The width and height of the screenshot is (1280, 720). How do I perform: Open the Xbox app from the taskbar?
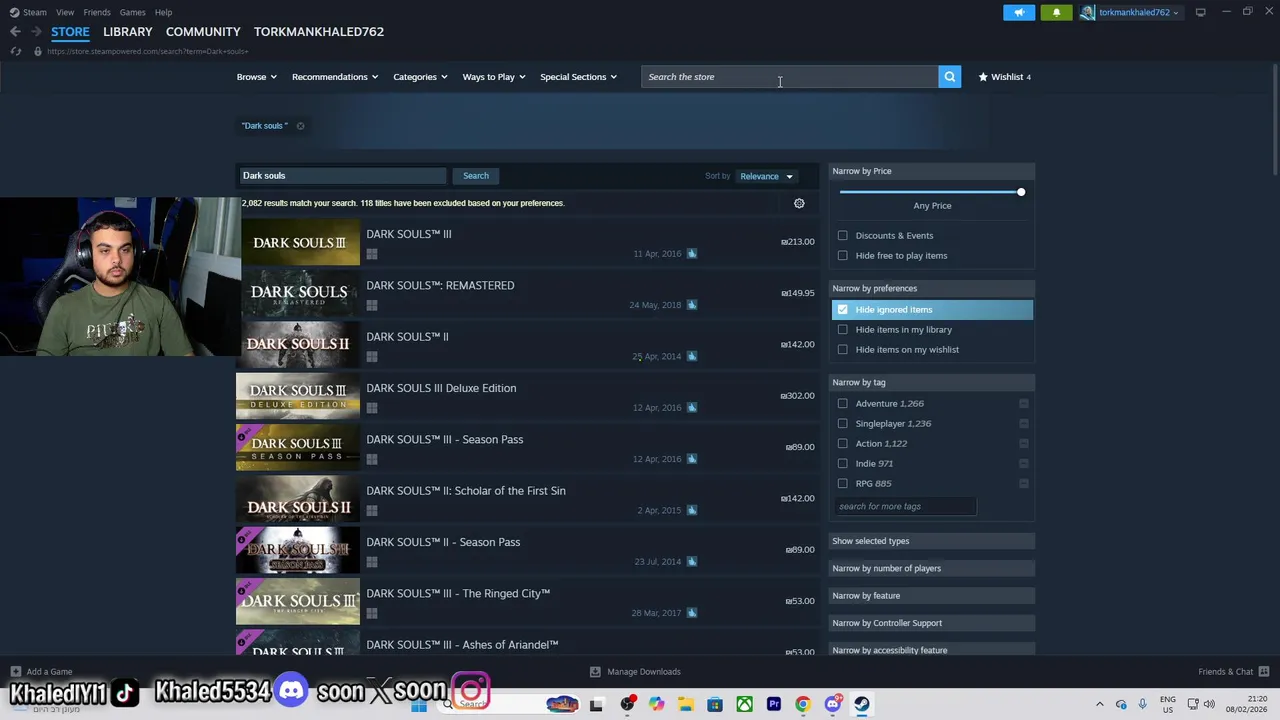(x=744, y=704)
